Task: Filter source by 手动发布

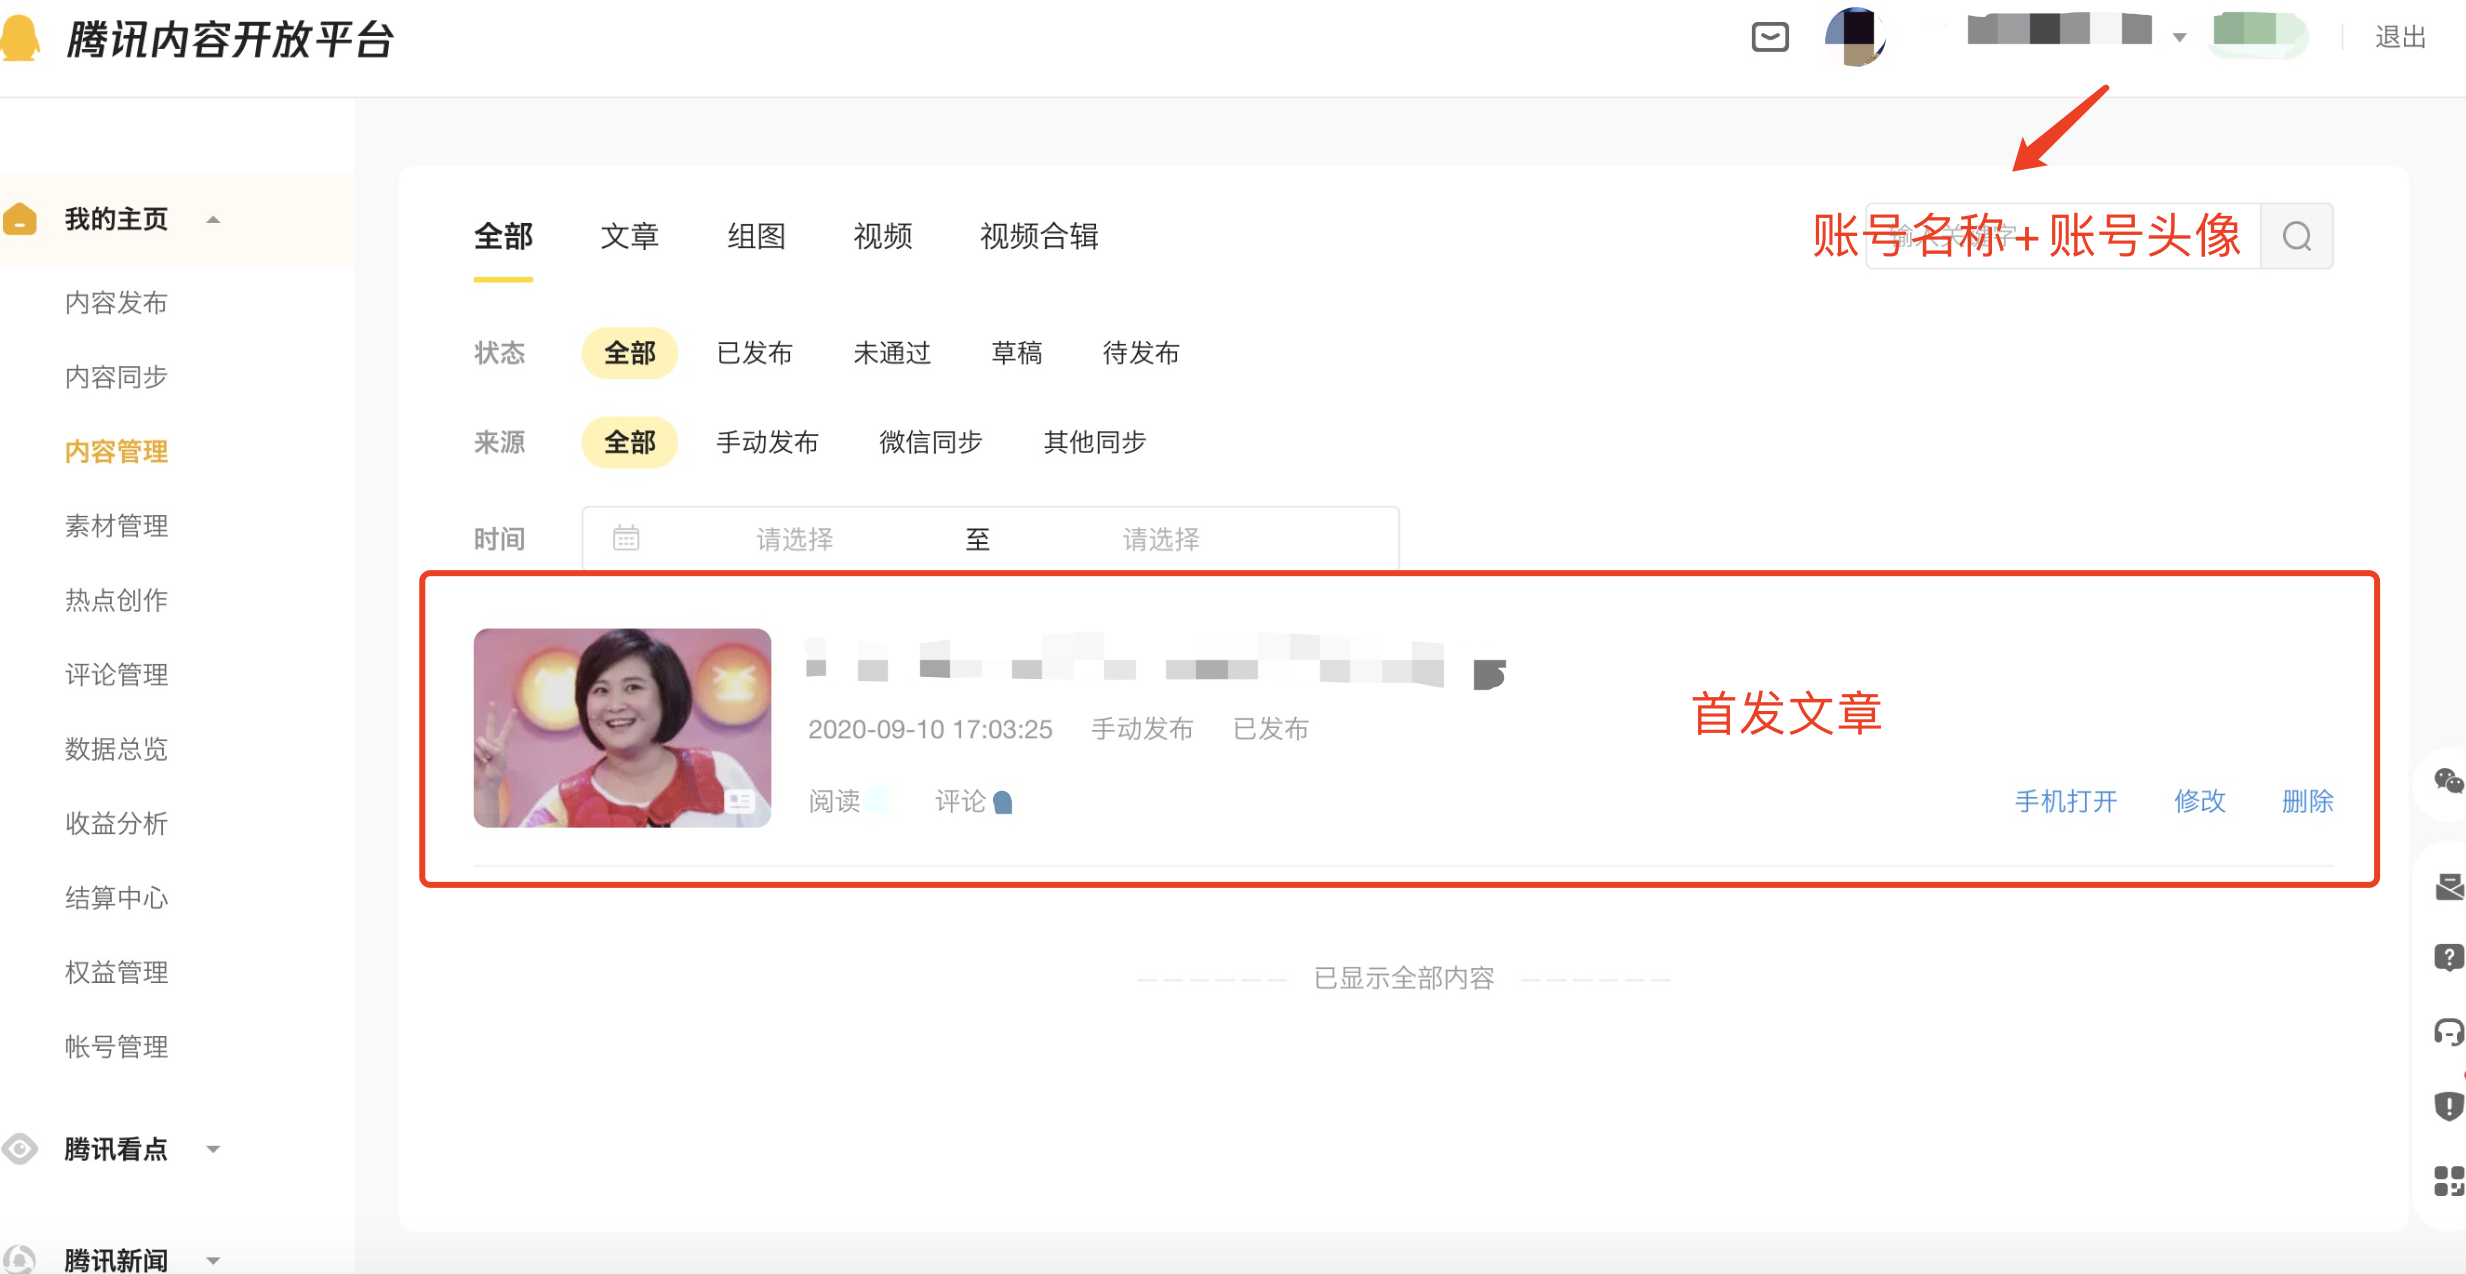Action: [x=767, y=442]
